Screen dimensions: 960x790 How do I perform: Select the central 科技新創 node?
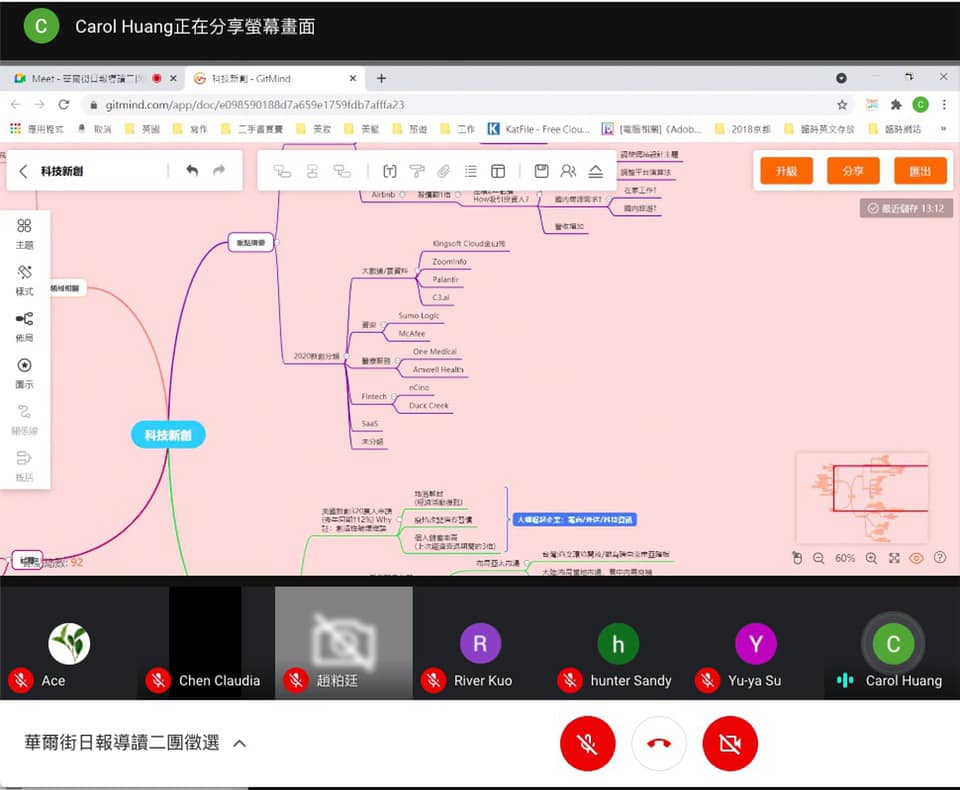[168, 435]
